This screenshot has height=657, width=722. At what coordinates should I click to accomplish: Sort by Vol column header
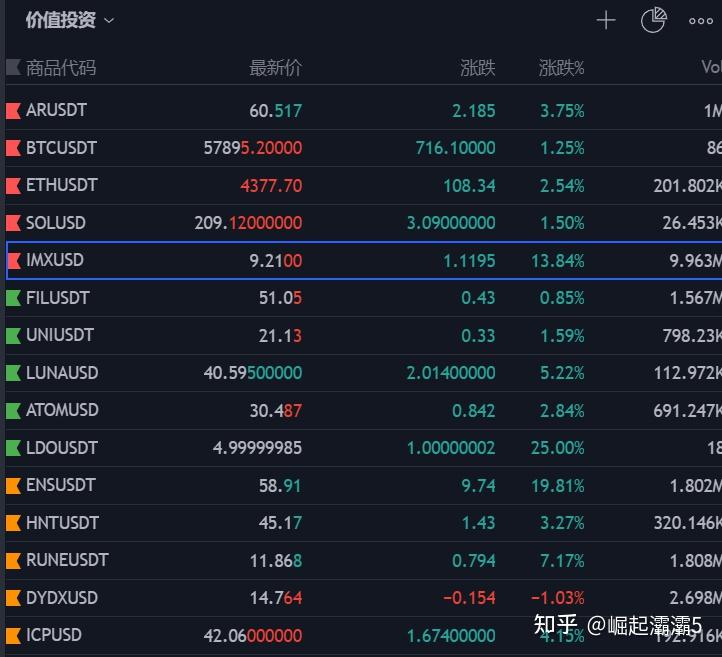[x=711, y=67]
